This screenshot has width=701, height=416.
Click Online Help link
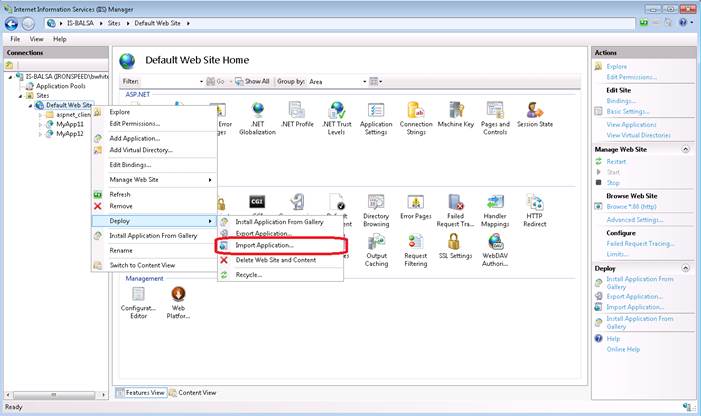coord(623,349)
